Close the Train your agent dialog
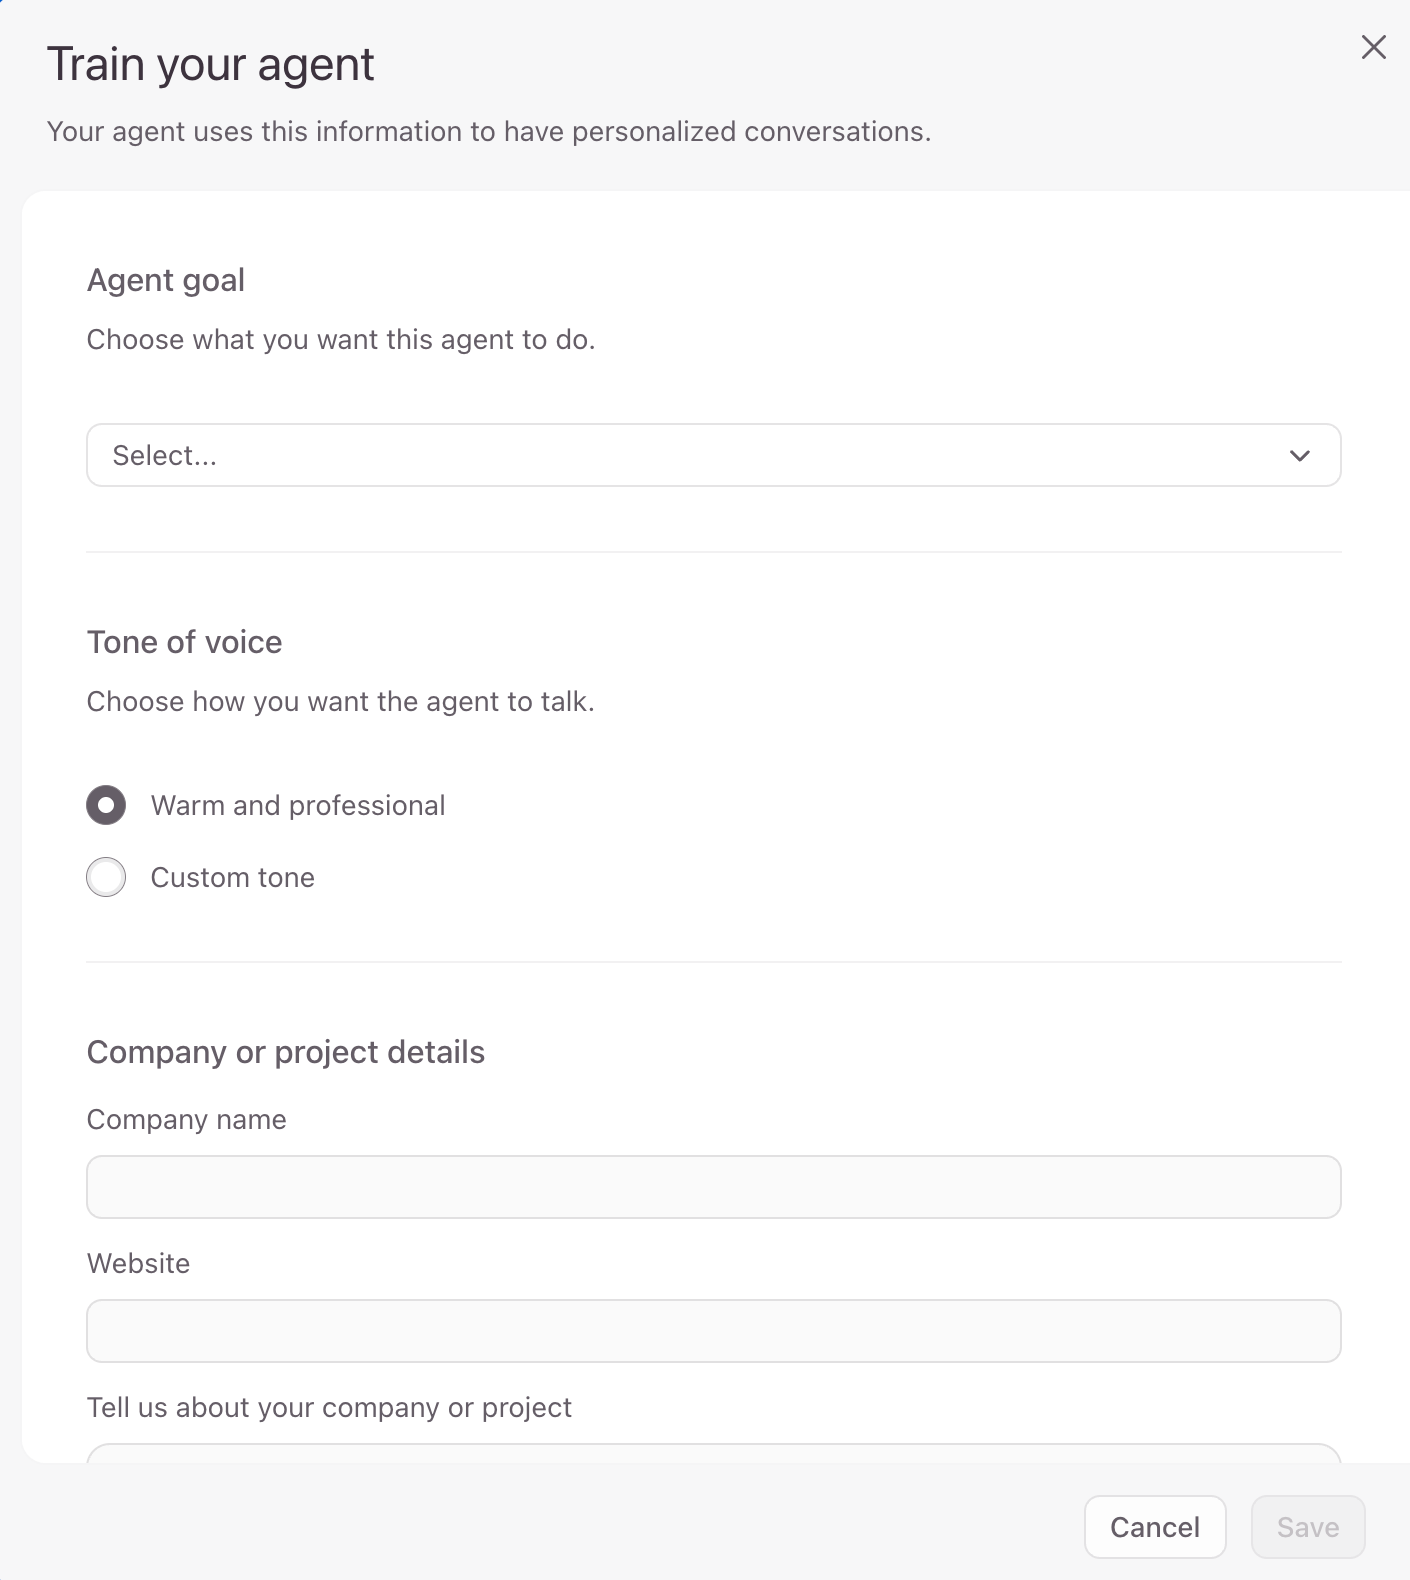1410x1580 pixels. click(x=1373, y=47)
